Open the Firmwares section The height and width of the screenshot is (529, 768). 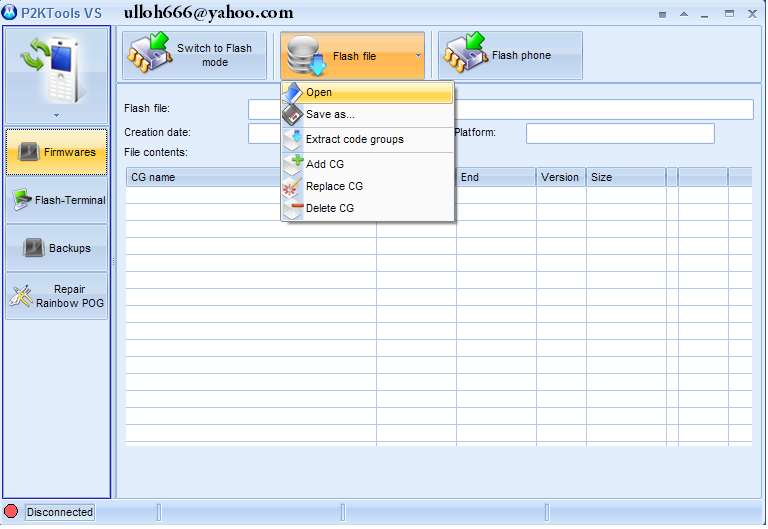pos(56,152)
